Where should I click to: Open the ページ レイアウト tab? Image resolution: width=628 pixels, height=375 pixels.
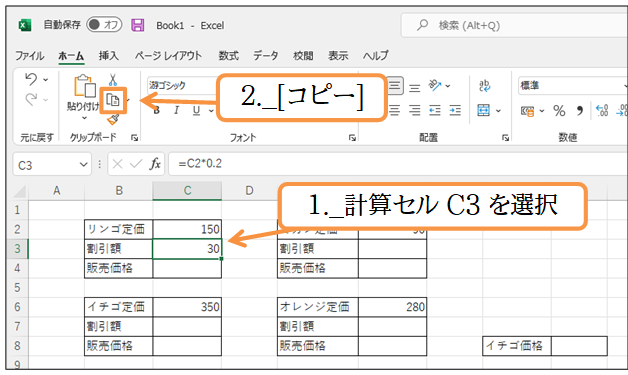[x=168, y=55]
